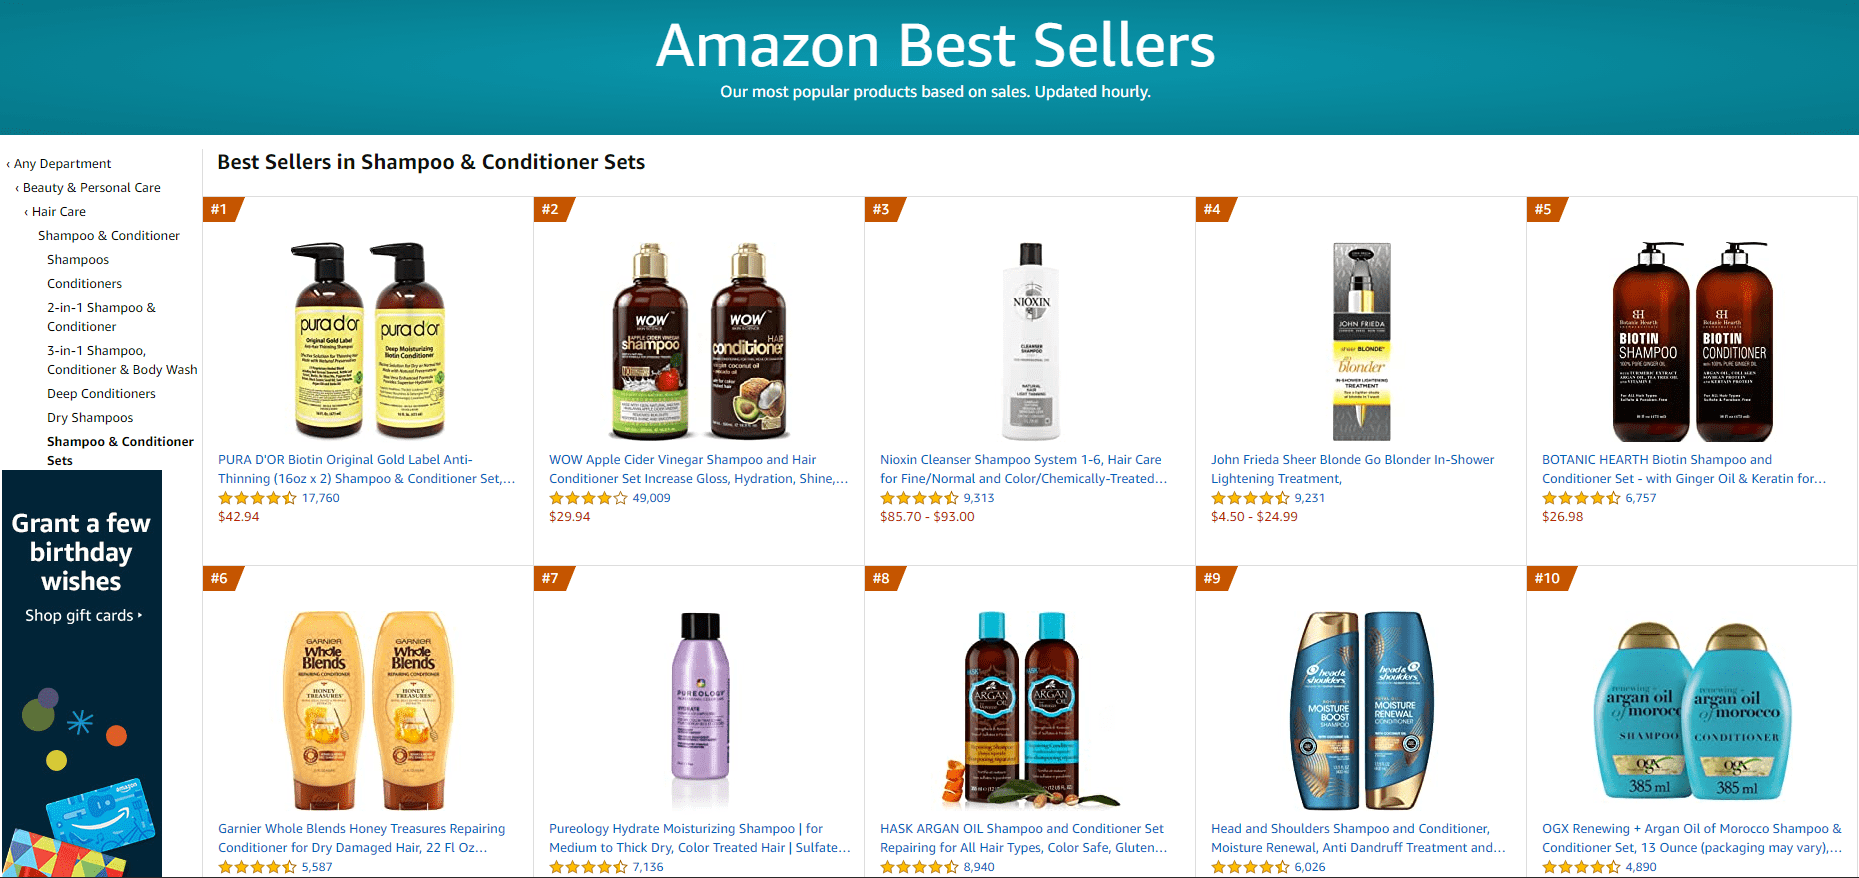1859x878 pixels.
Task: Click the Nioxin Cleanser bottle image
Action: click(1030, 341)
